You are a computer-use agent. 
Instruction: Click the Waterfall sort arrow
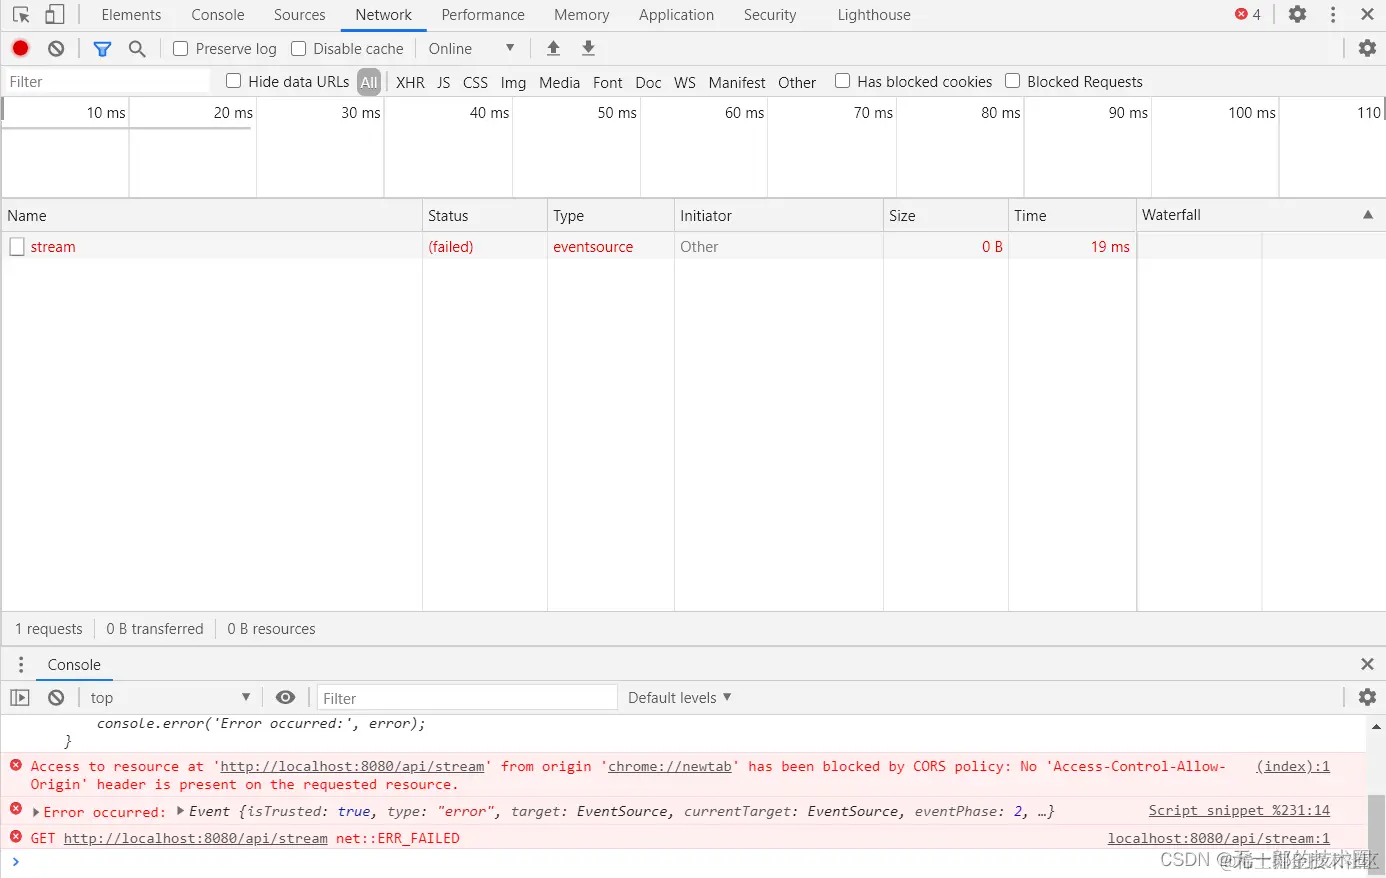[x=1368, y=215]
